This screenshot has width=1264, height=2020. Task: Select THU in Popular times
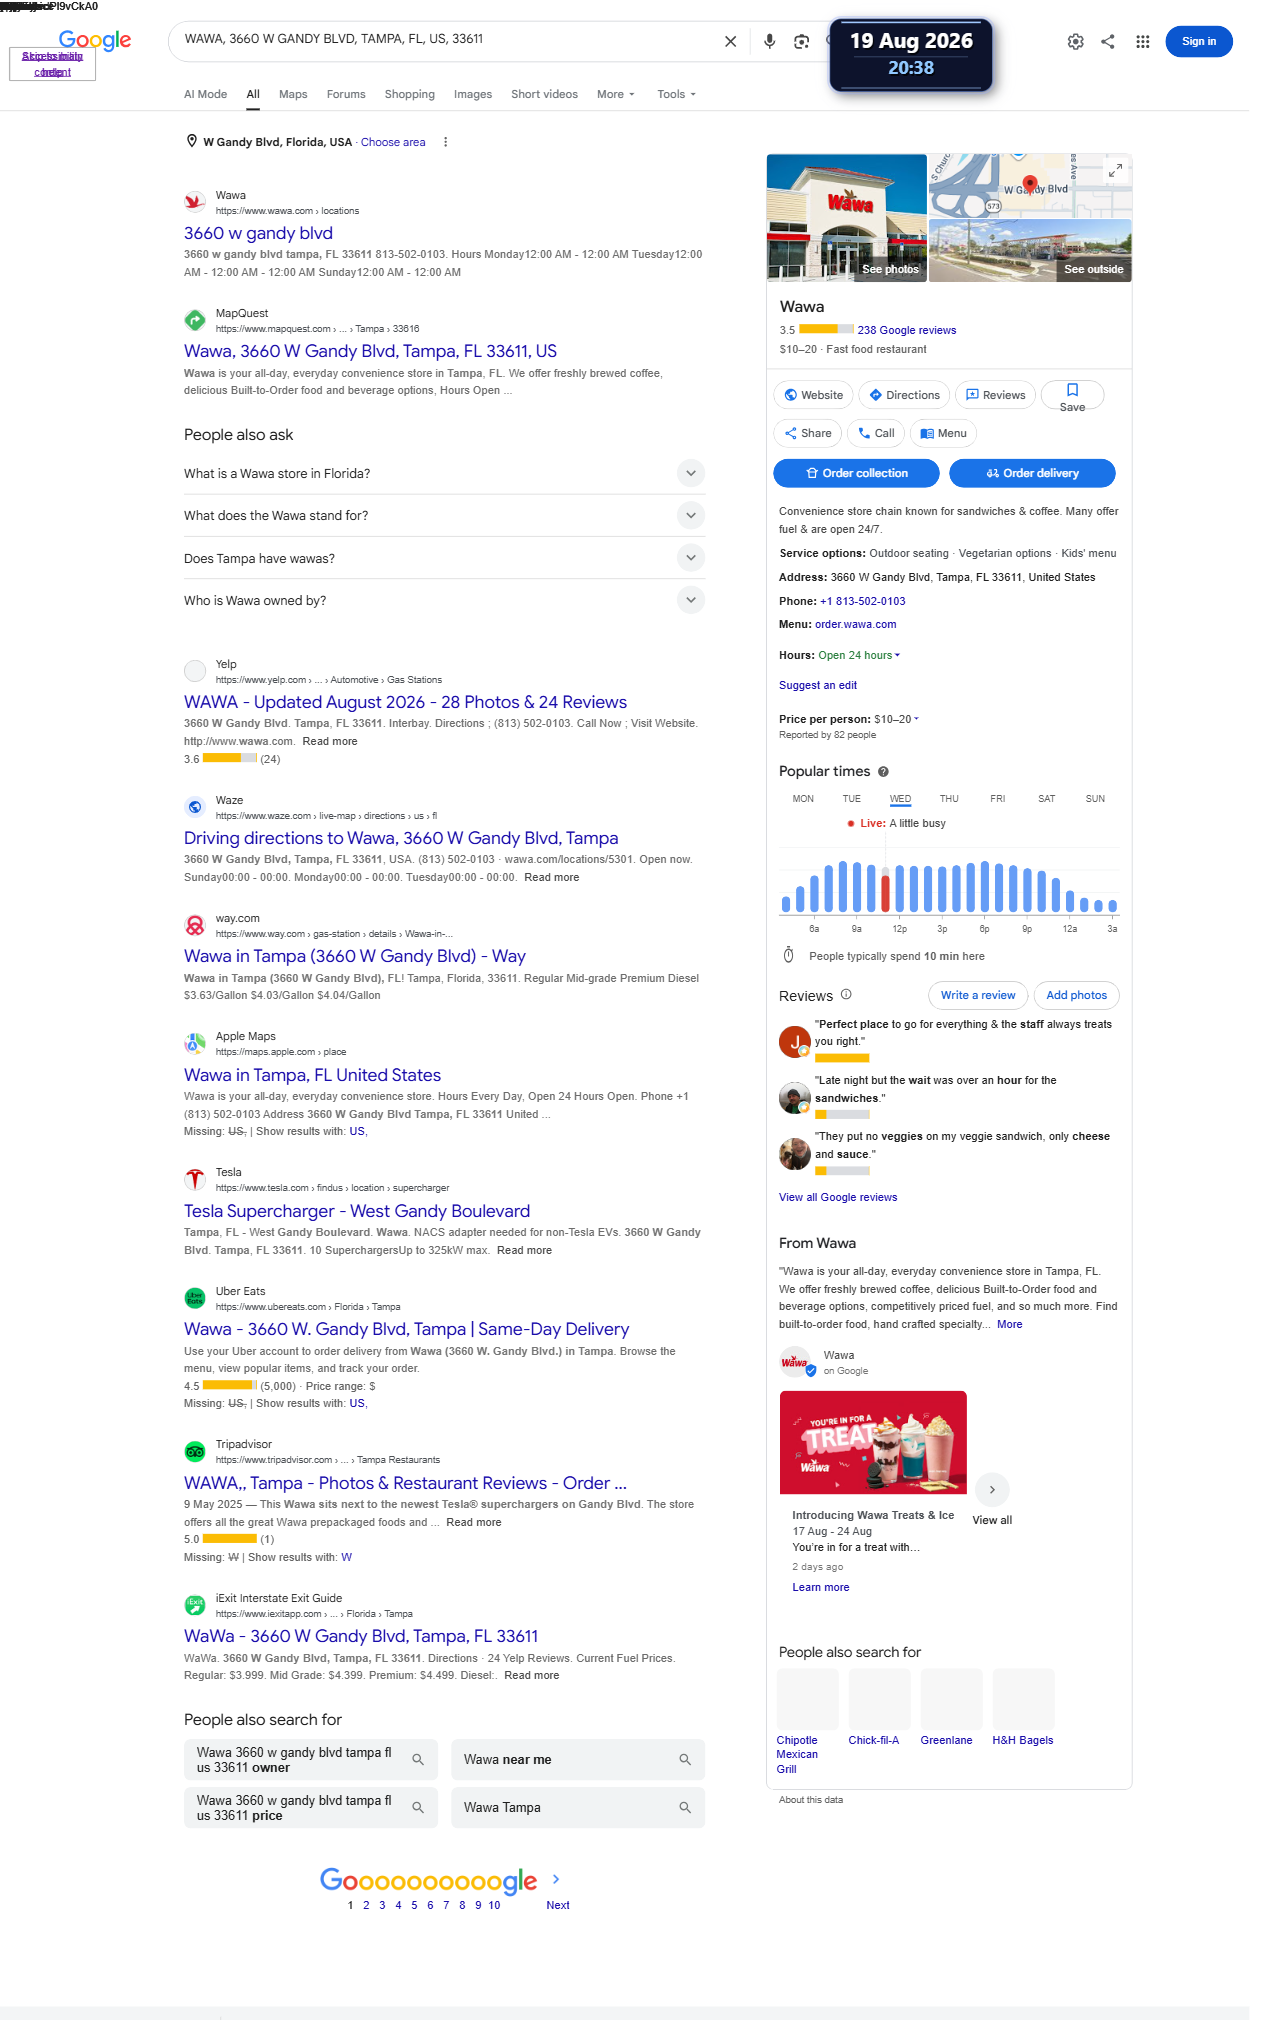pos(949,799)
